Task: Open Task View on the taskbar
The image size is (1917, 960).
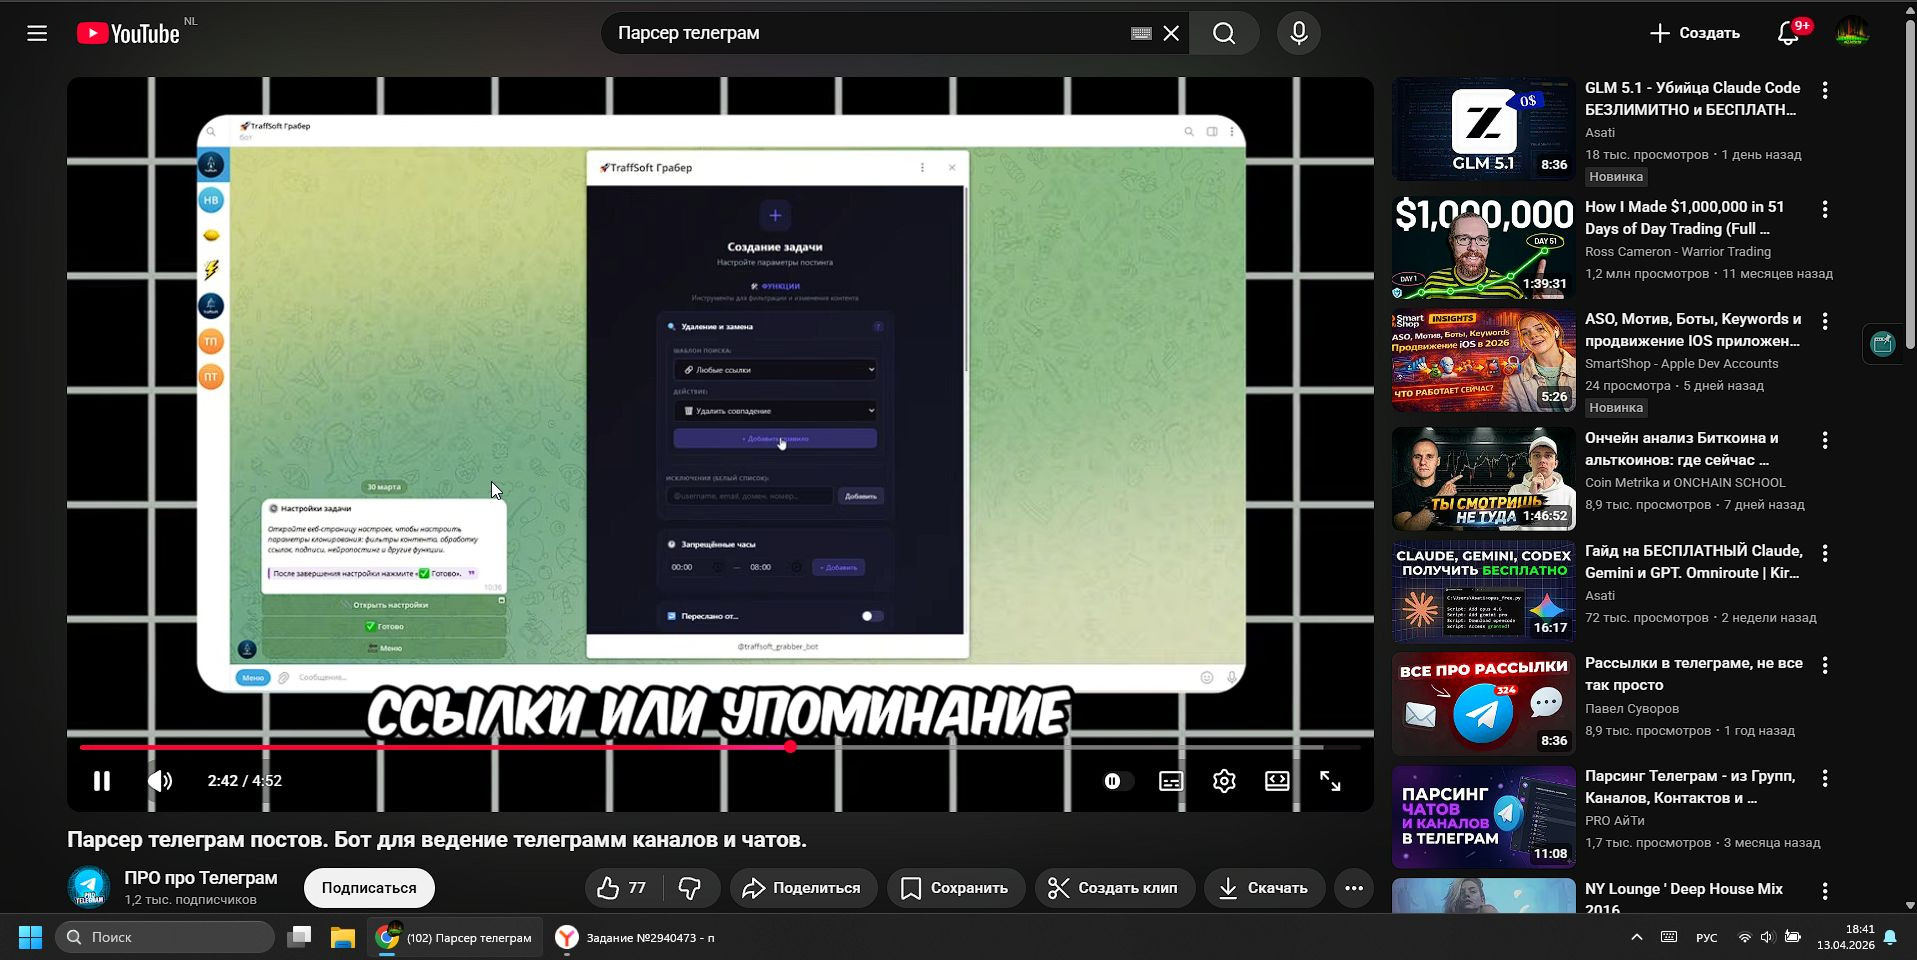Action: click(299, 937)
